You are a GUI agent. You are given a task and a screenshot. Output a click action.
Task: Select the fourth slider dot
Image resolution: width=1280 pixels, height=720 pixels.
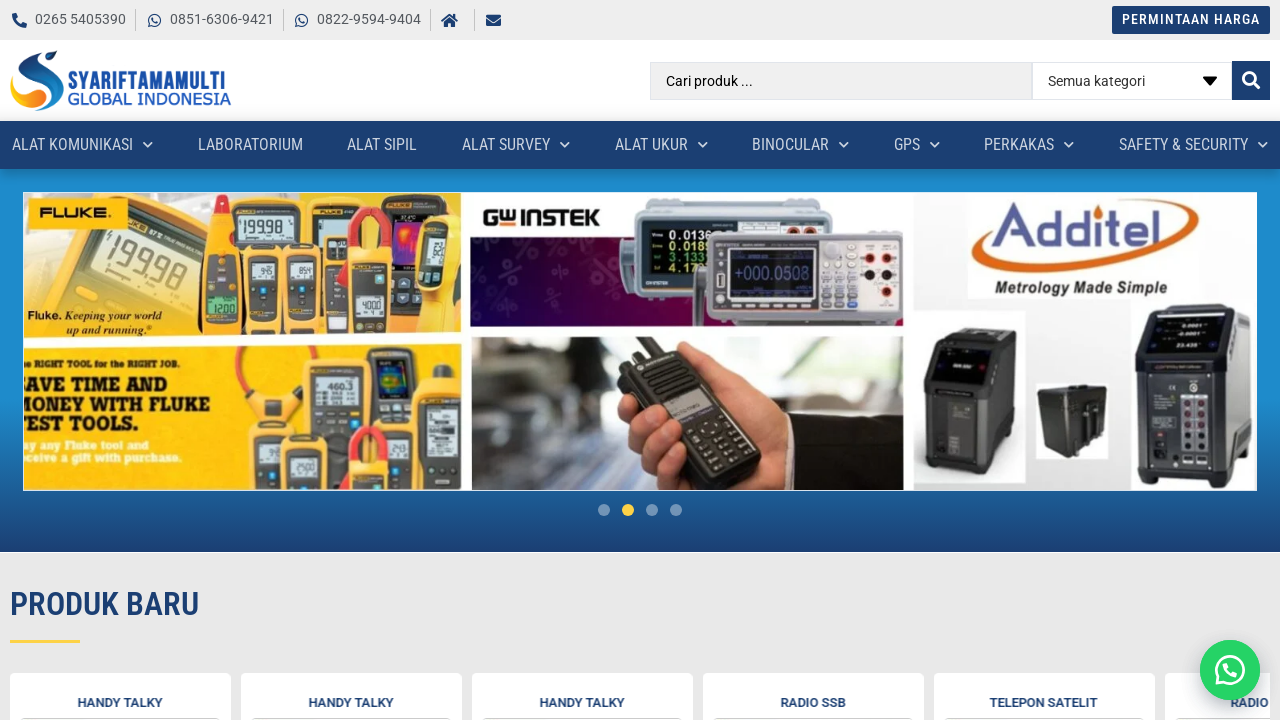[x=676, y=510]
